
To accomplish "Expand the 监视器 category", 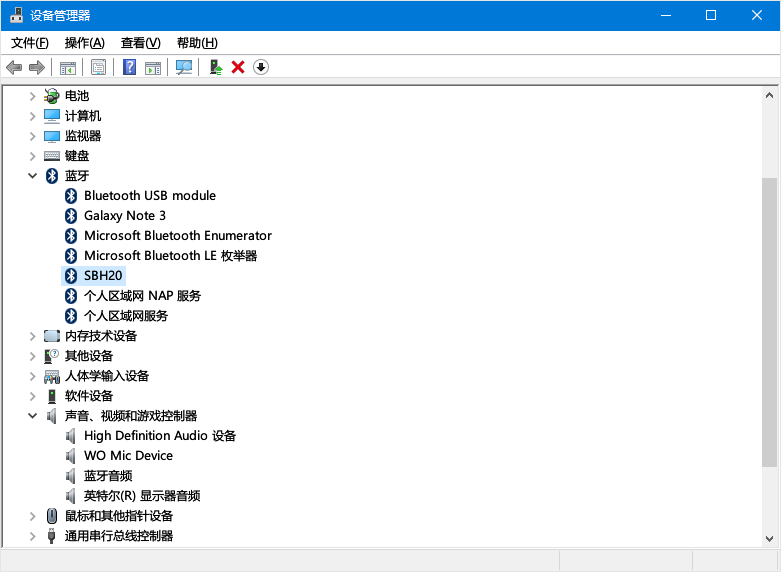I will click(32, 136).
